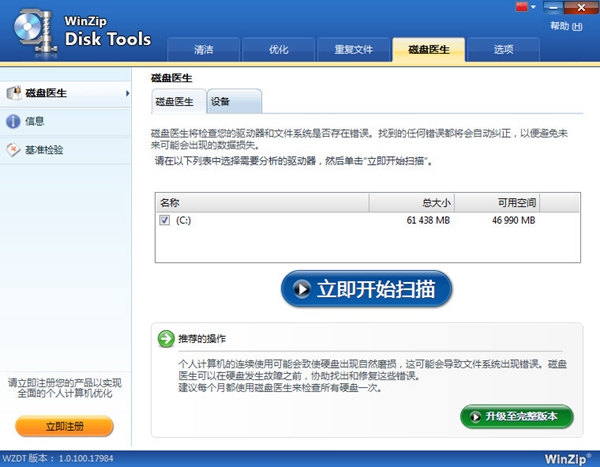Image resolution: width=600 pixels, height=467 pixels.
Task: Click the Chinese flag language icon
Action: click(x=522, y=7)
